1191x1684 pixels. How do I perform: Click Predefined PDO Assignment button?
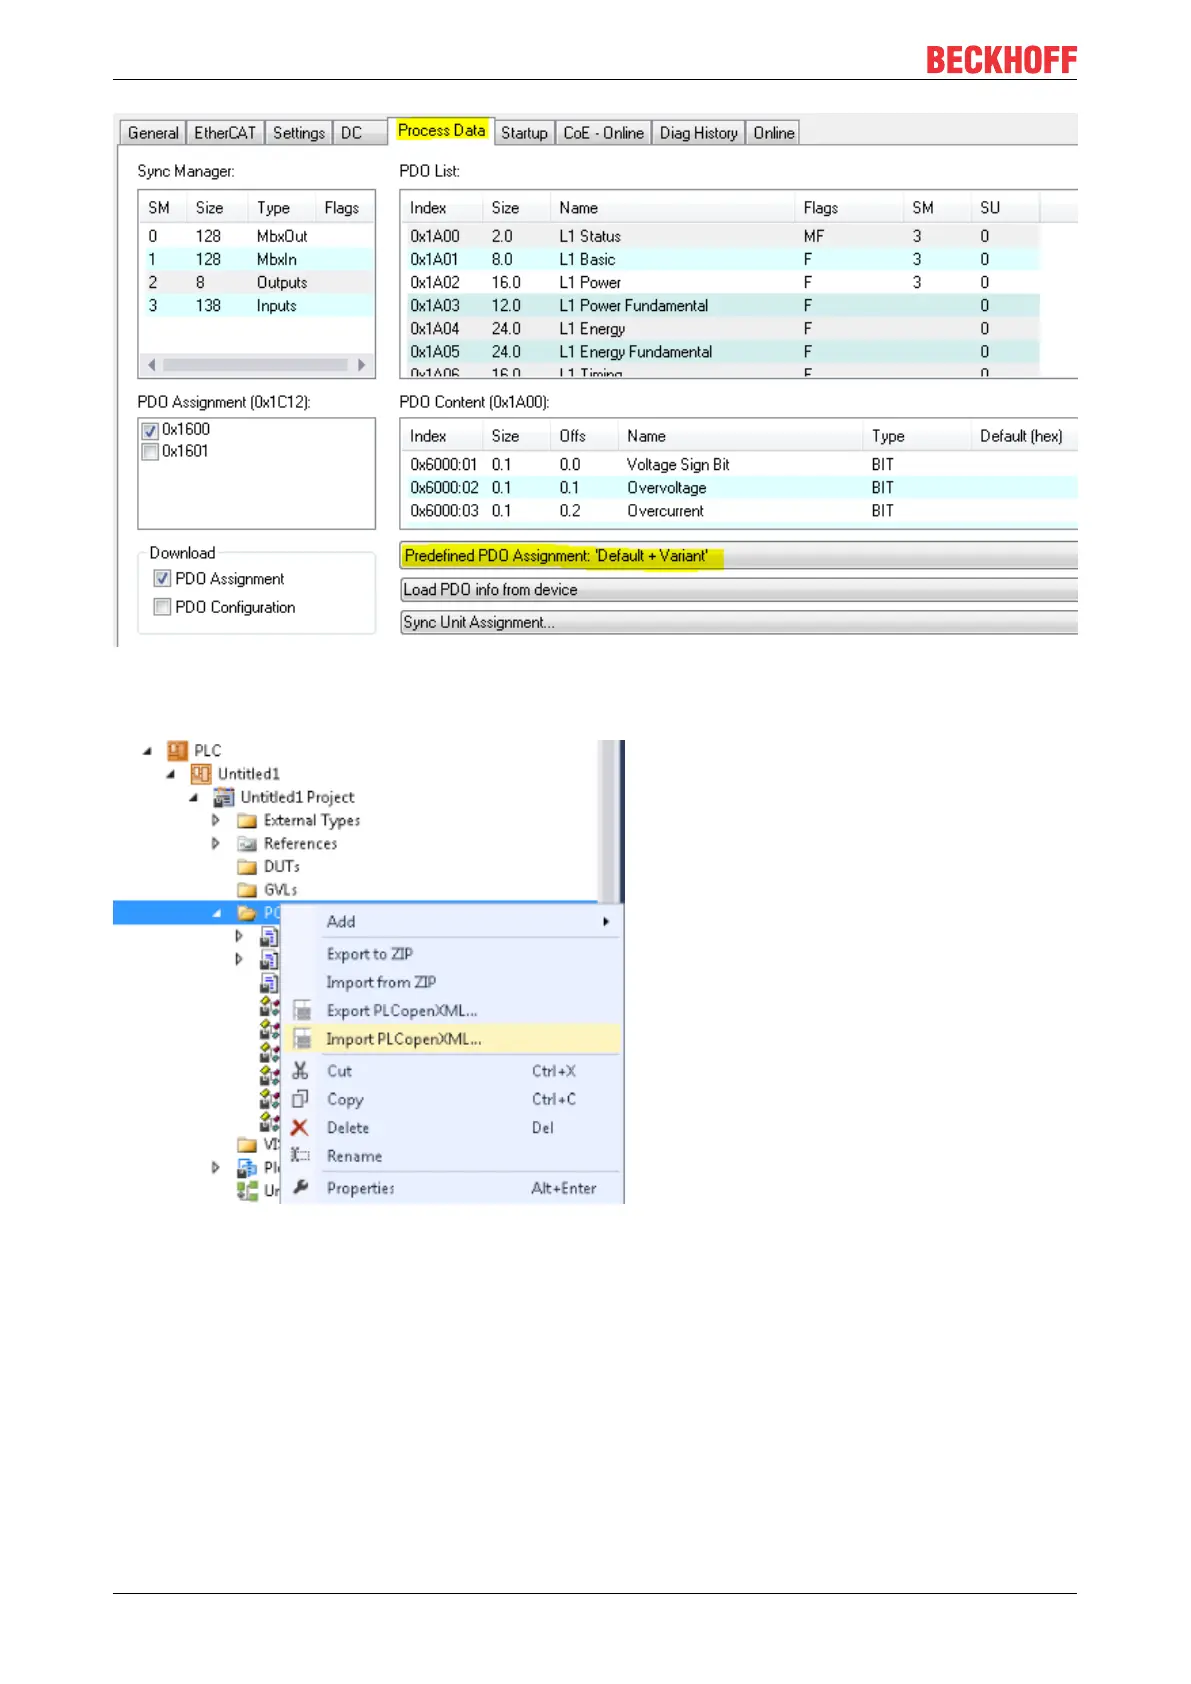pos(738,556)
